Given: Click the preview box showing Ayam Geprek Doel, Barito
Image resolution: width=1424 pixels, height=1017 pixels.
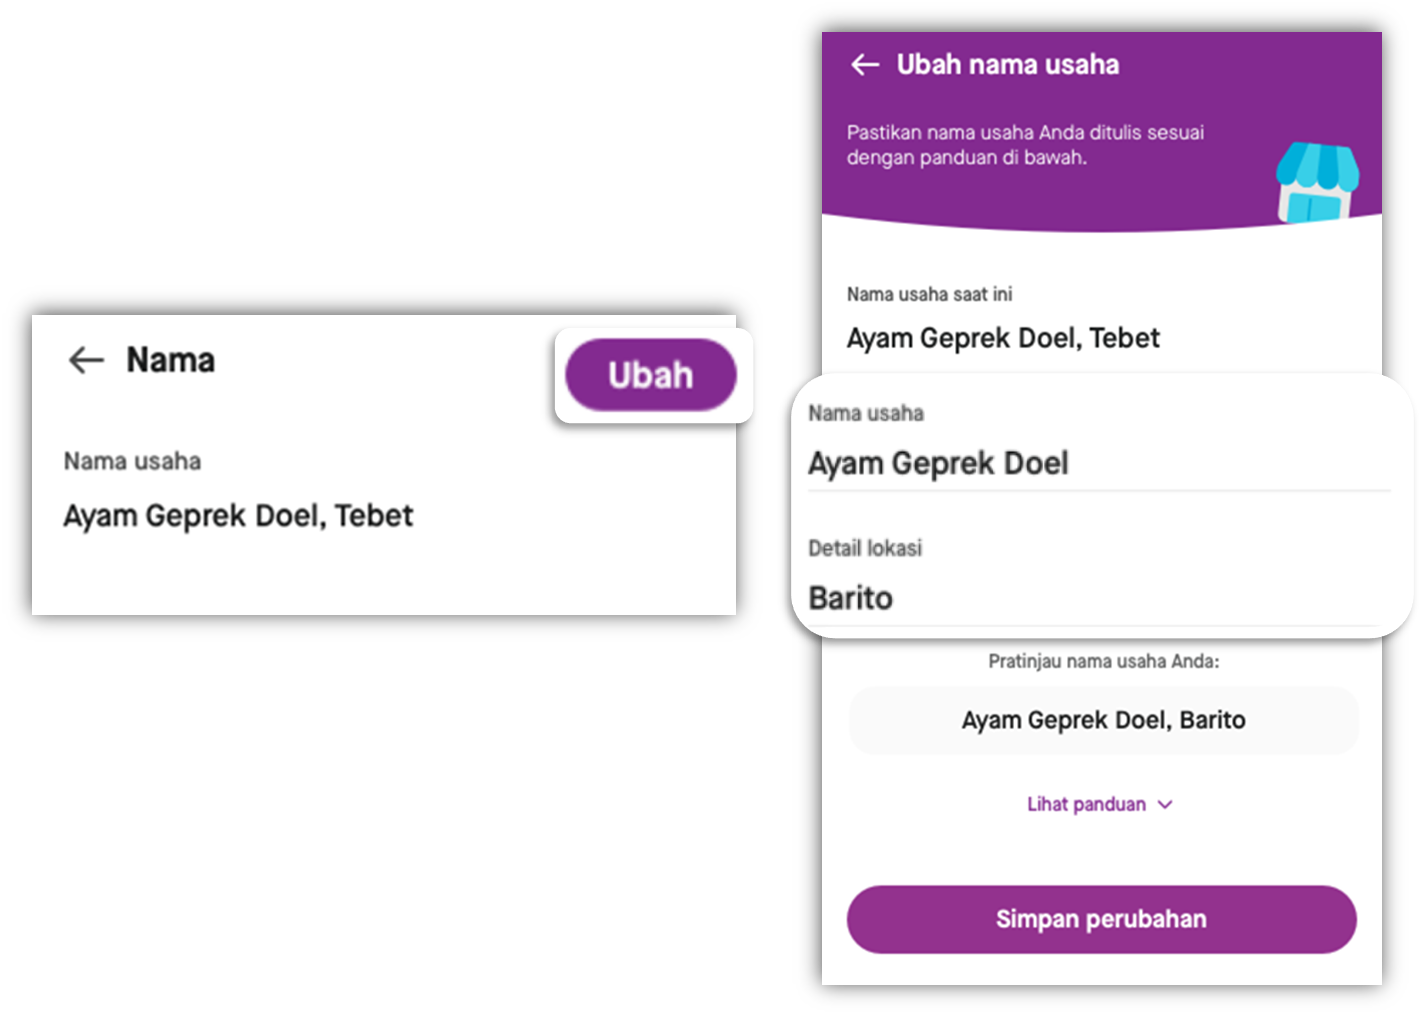Looking at the screenshot, I should (x=1103, y=720).
